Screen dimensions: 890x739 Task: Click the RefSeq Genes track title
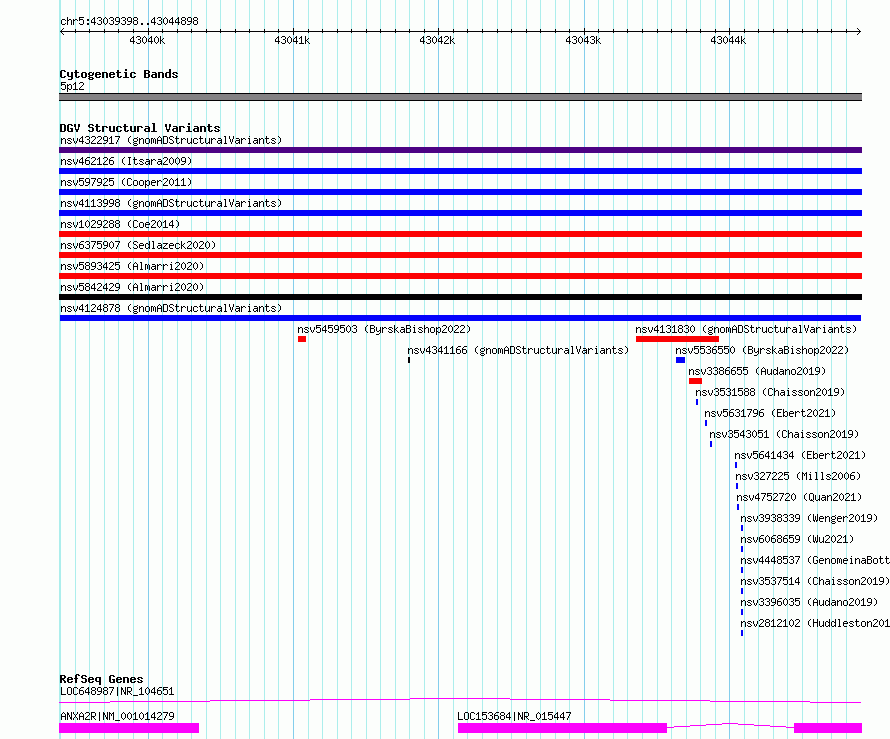pyautogui.click(x=101, y=679)
